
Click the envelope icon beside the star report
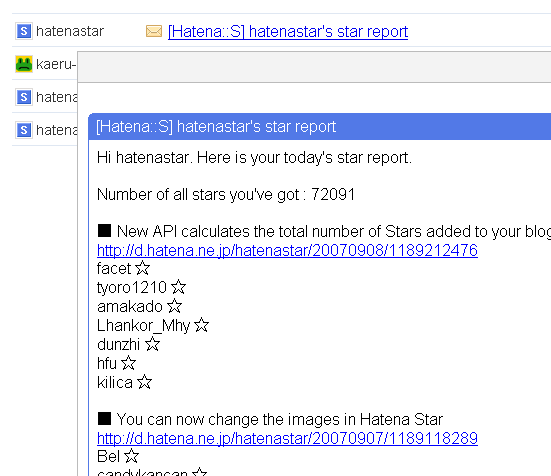click(x=154, y=31)
